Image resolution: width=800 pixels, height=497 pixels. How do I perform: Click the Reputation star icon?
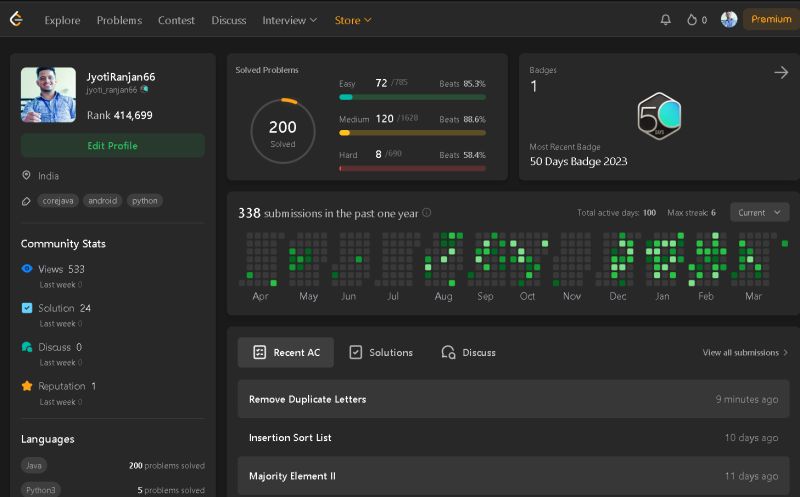[x=27, y=386]
